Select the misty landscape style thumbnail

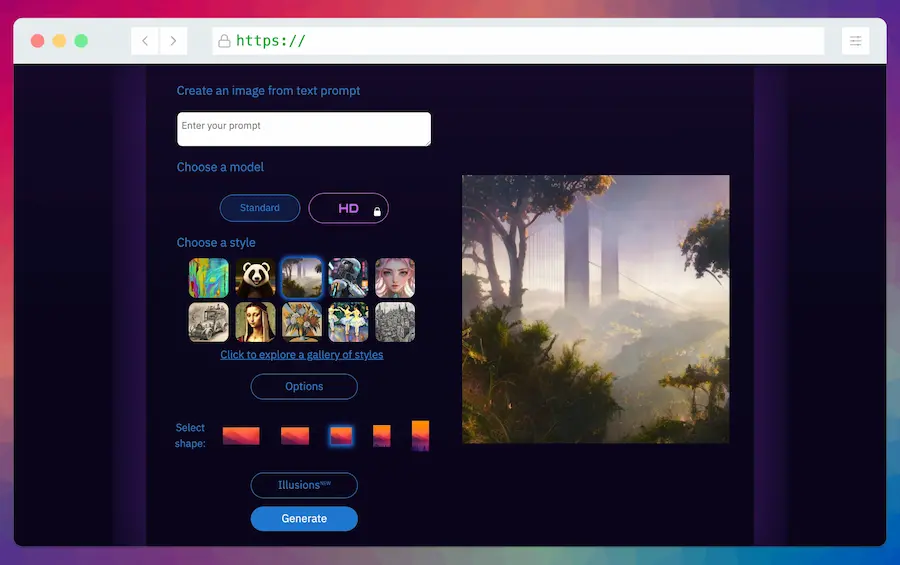click(x=302, y=278)
